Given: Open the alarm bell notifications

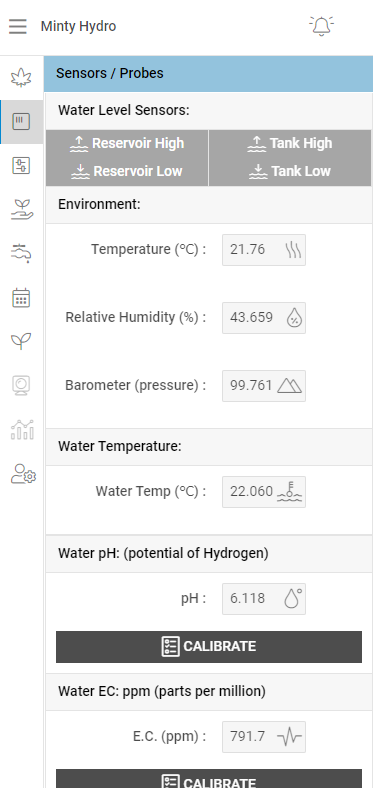Looking at the screenshot, I should (x=322, y=26).
